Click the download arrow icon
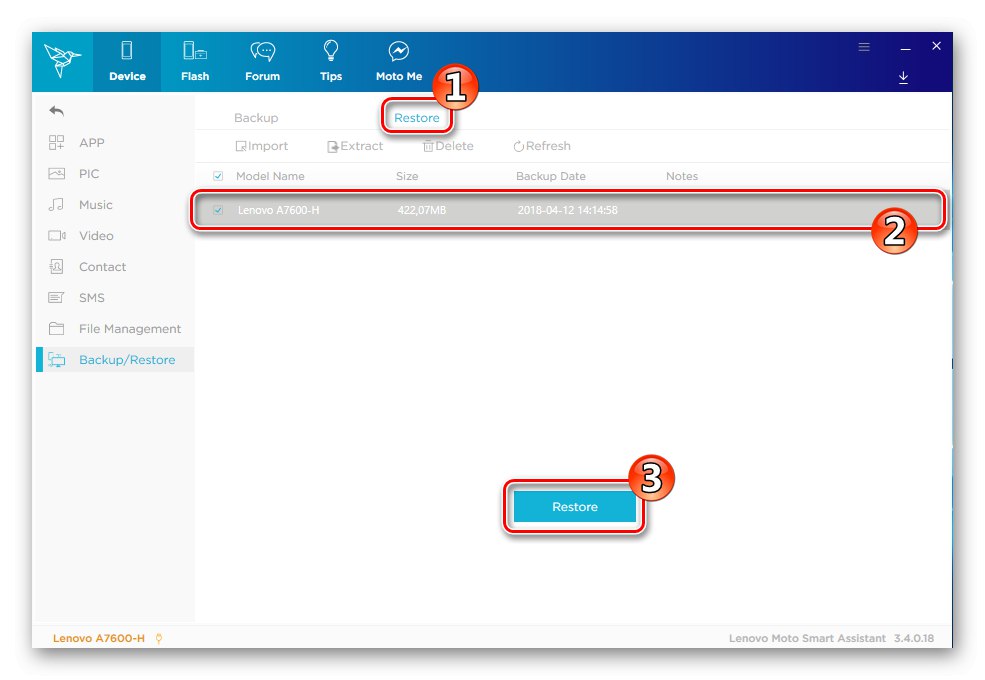The width and height of the screenshot is (985, 680). [x=903, y=77]
